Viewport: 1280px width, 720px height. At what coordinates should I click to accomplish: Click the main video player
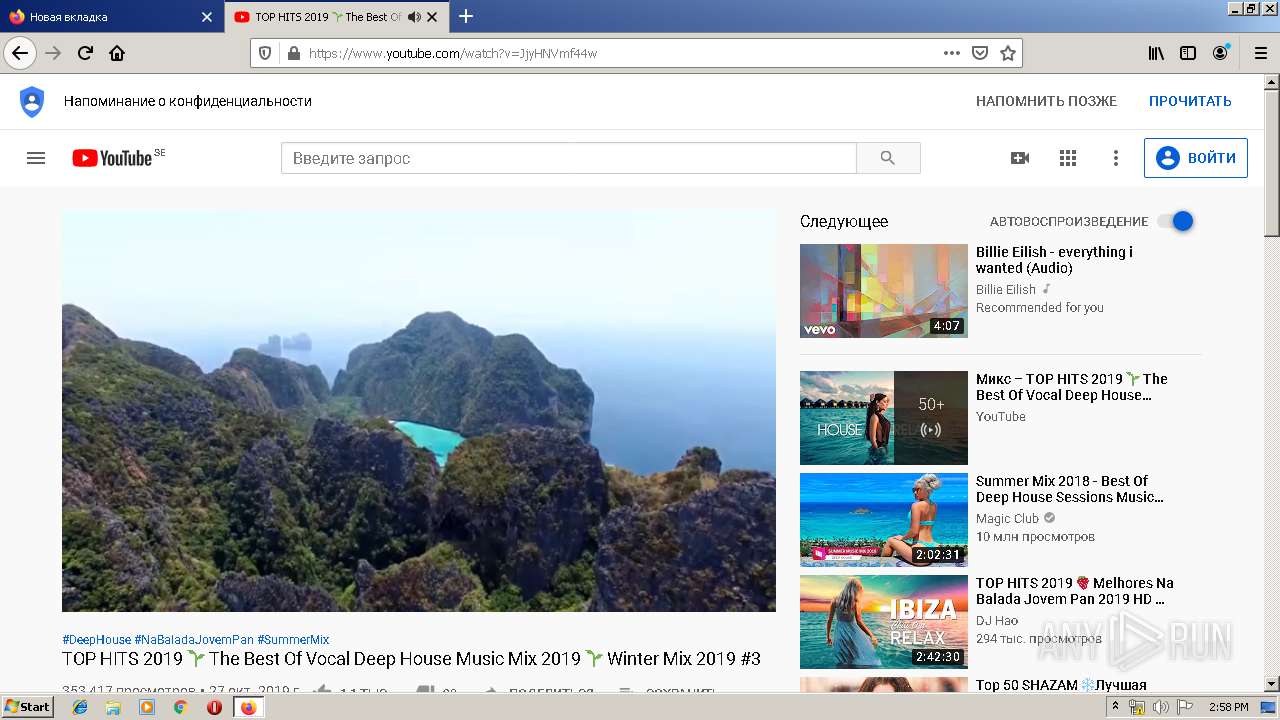(419, 411)
